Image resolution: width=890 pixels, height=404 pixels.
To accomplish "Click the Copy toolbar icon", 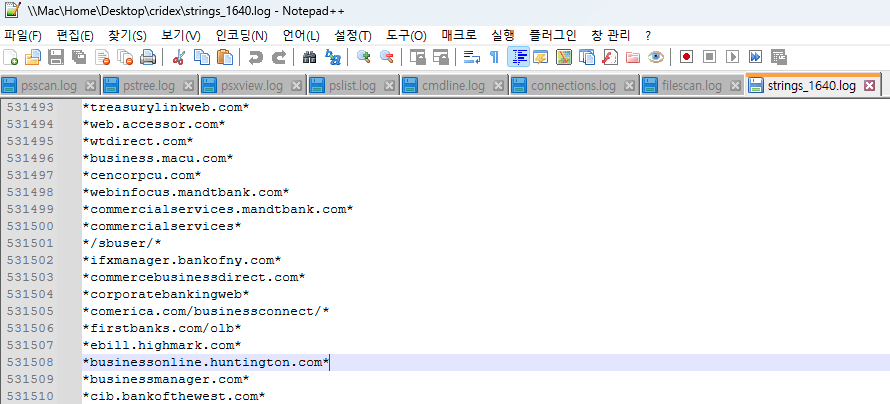I will tap(202, 57).
